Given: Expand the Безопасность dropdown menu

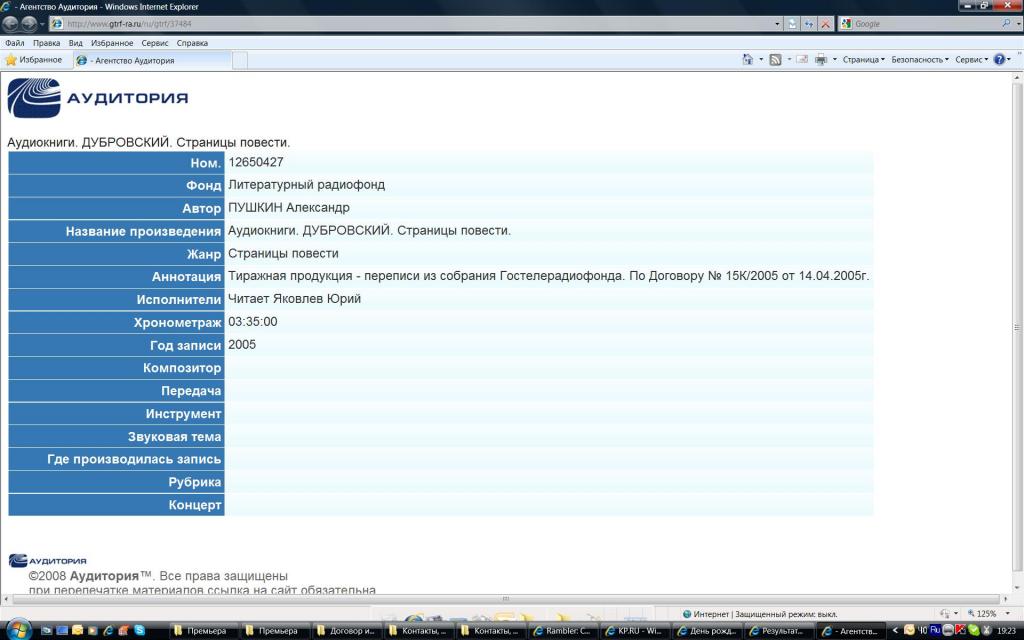Looking at the screenshot, I should 919,60.
